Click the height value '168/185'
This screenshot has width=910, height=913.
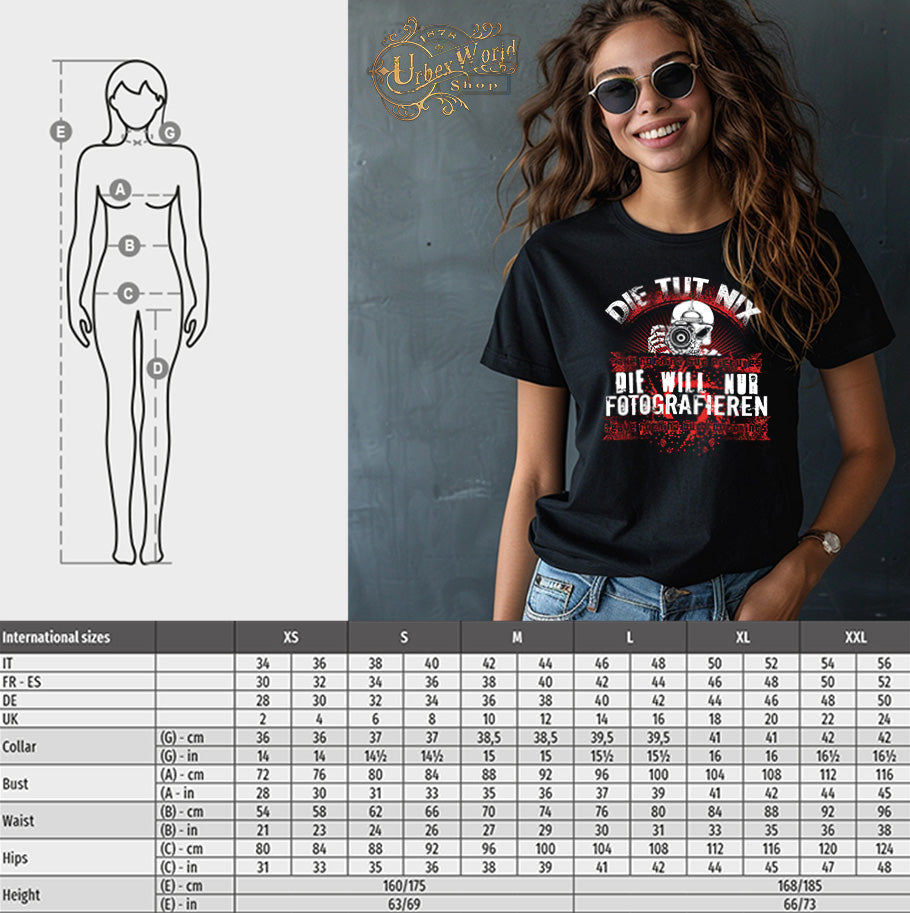point(799,886)
